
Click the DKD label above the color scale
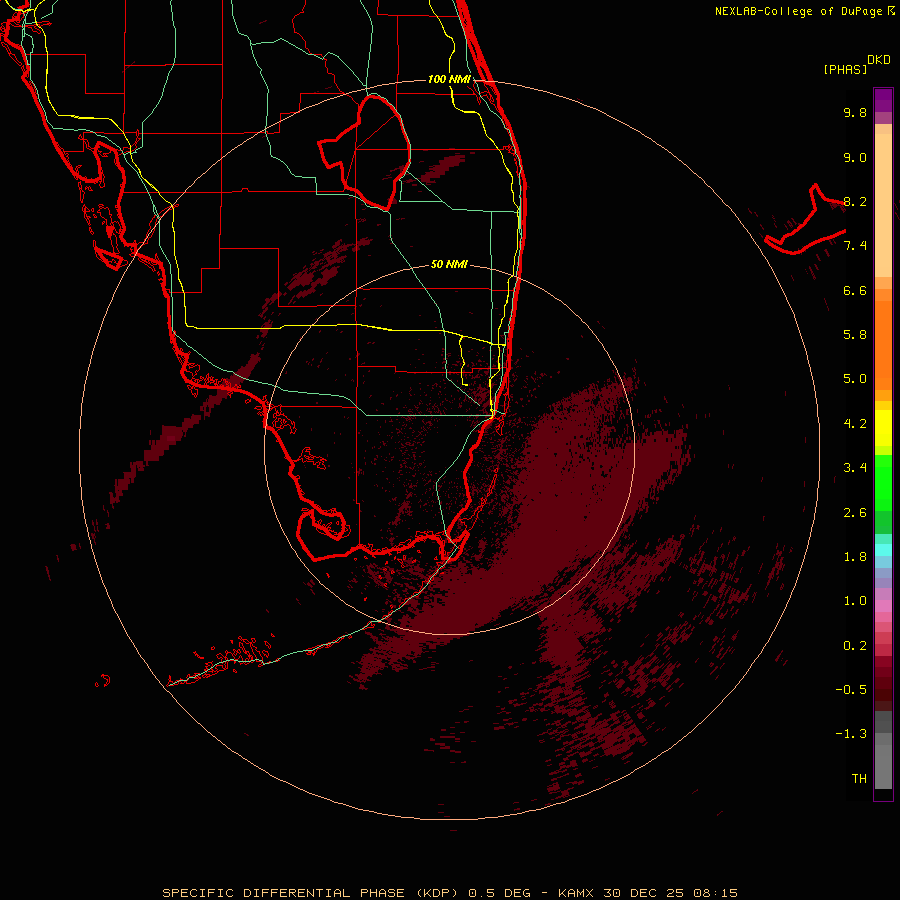(x=879, y=60)
